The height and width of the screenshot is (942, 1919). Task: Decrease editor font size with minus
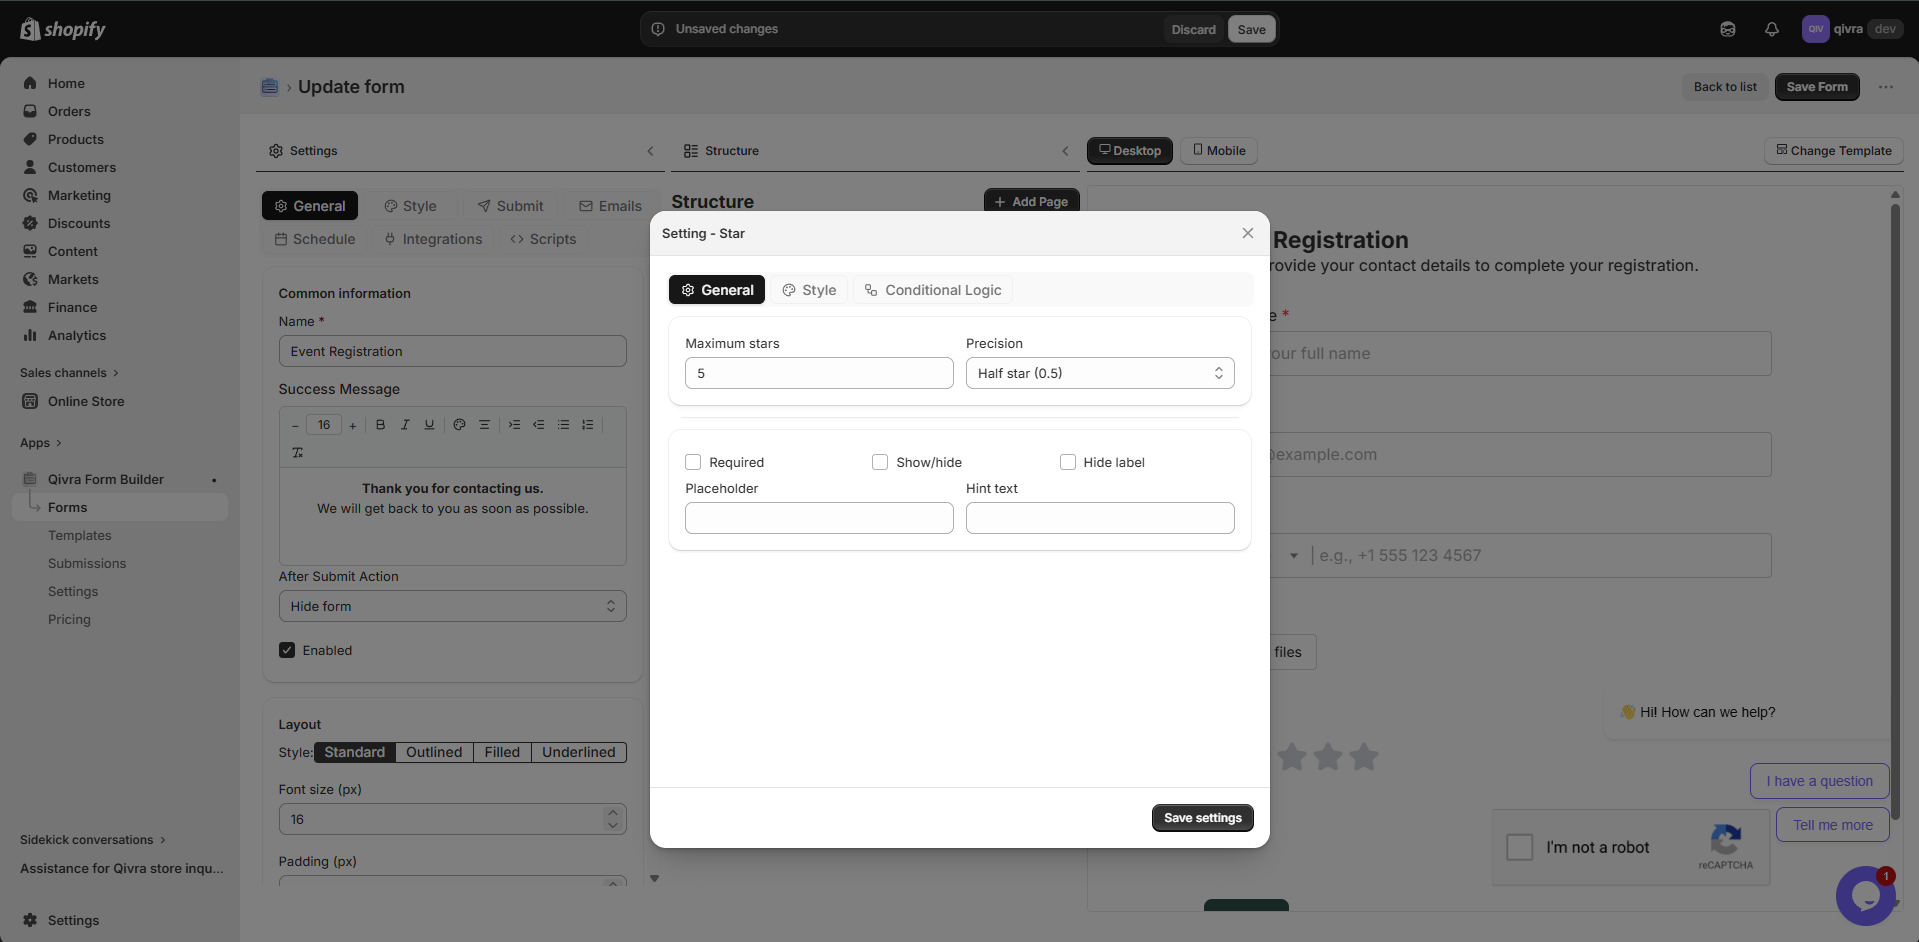295,426
